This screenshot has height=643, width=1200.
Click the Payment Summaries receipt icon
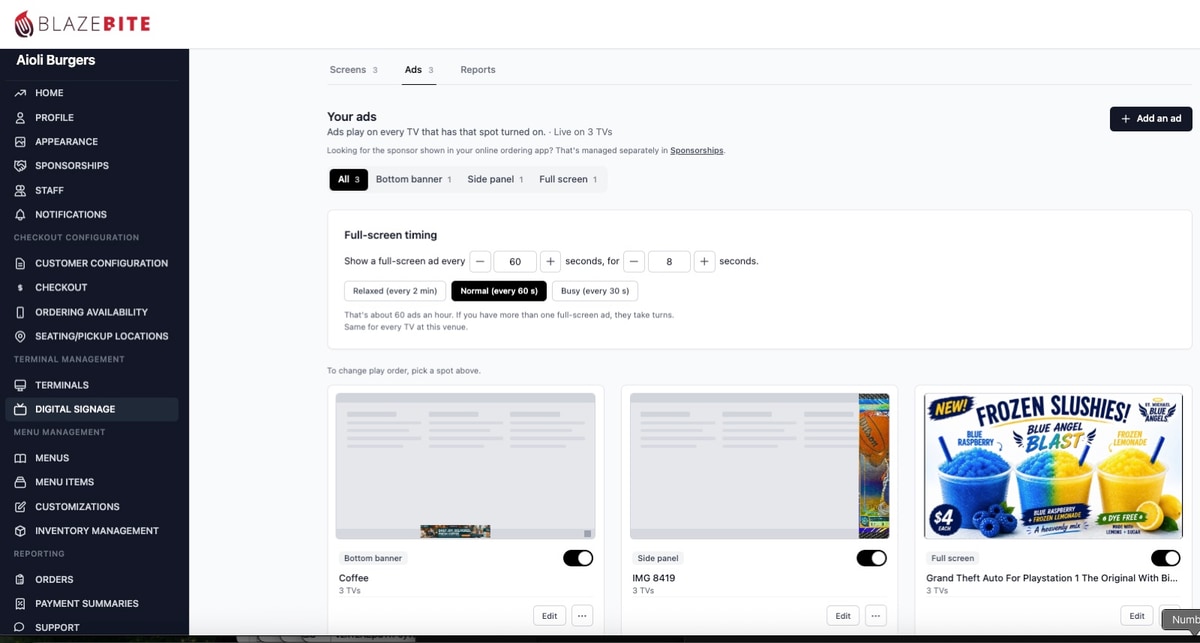coord(20,604)
